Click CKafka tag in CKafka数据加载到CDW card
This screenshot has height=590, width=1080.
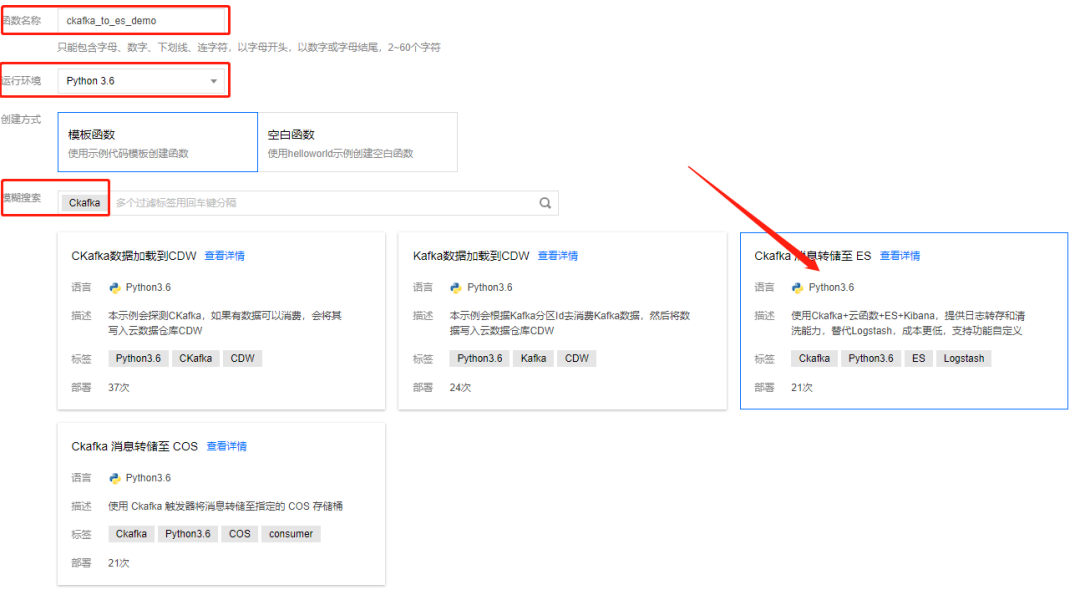tap(196, 359)
